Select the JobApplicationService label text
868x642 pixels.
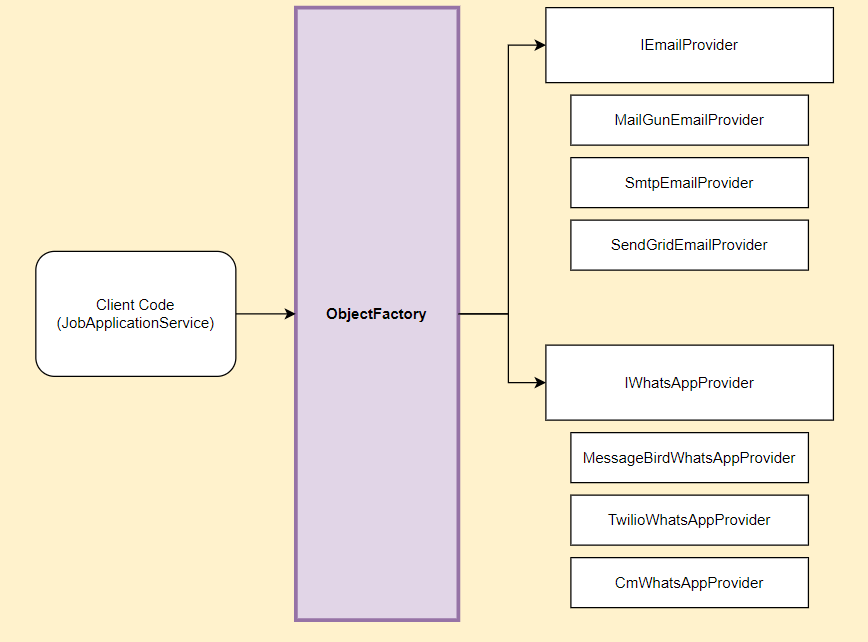[x=135, y=323]
